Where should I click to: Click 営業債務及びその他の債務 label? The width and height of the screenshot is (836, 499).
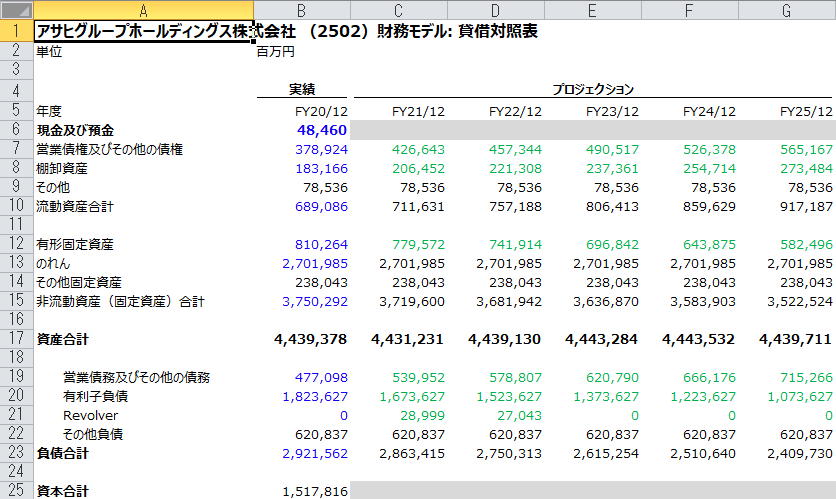[136, 377]
